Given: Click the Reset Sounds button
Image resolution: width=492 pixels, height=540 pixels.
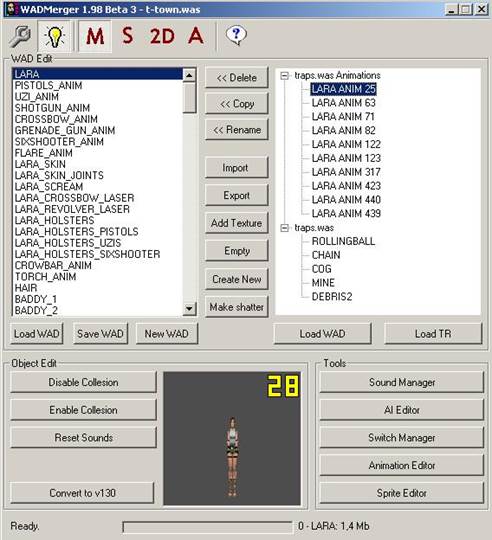Looking at the screenshot, I should pos(83,438).
